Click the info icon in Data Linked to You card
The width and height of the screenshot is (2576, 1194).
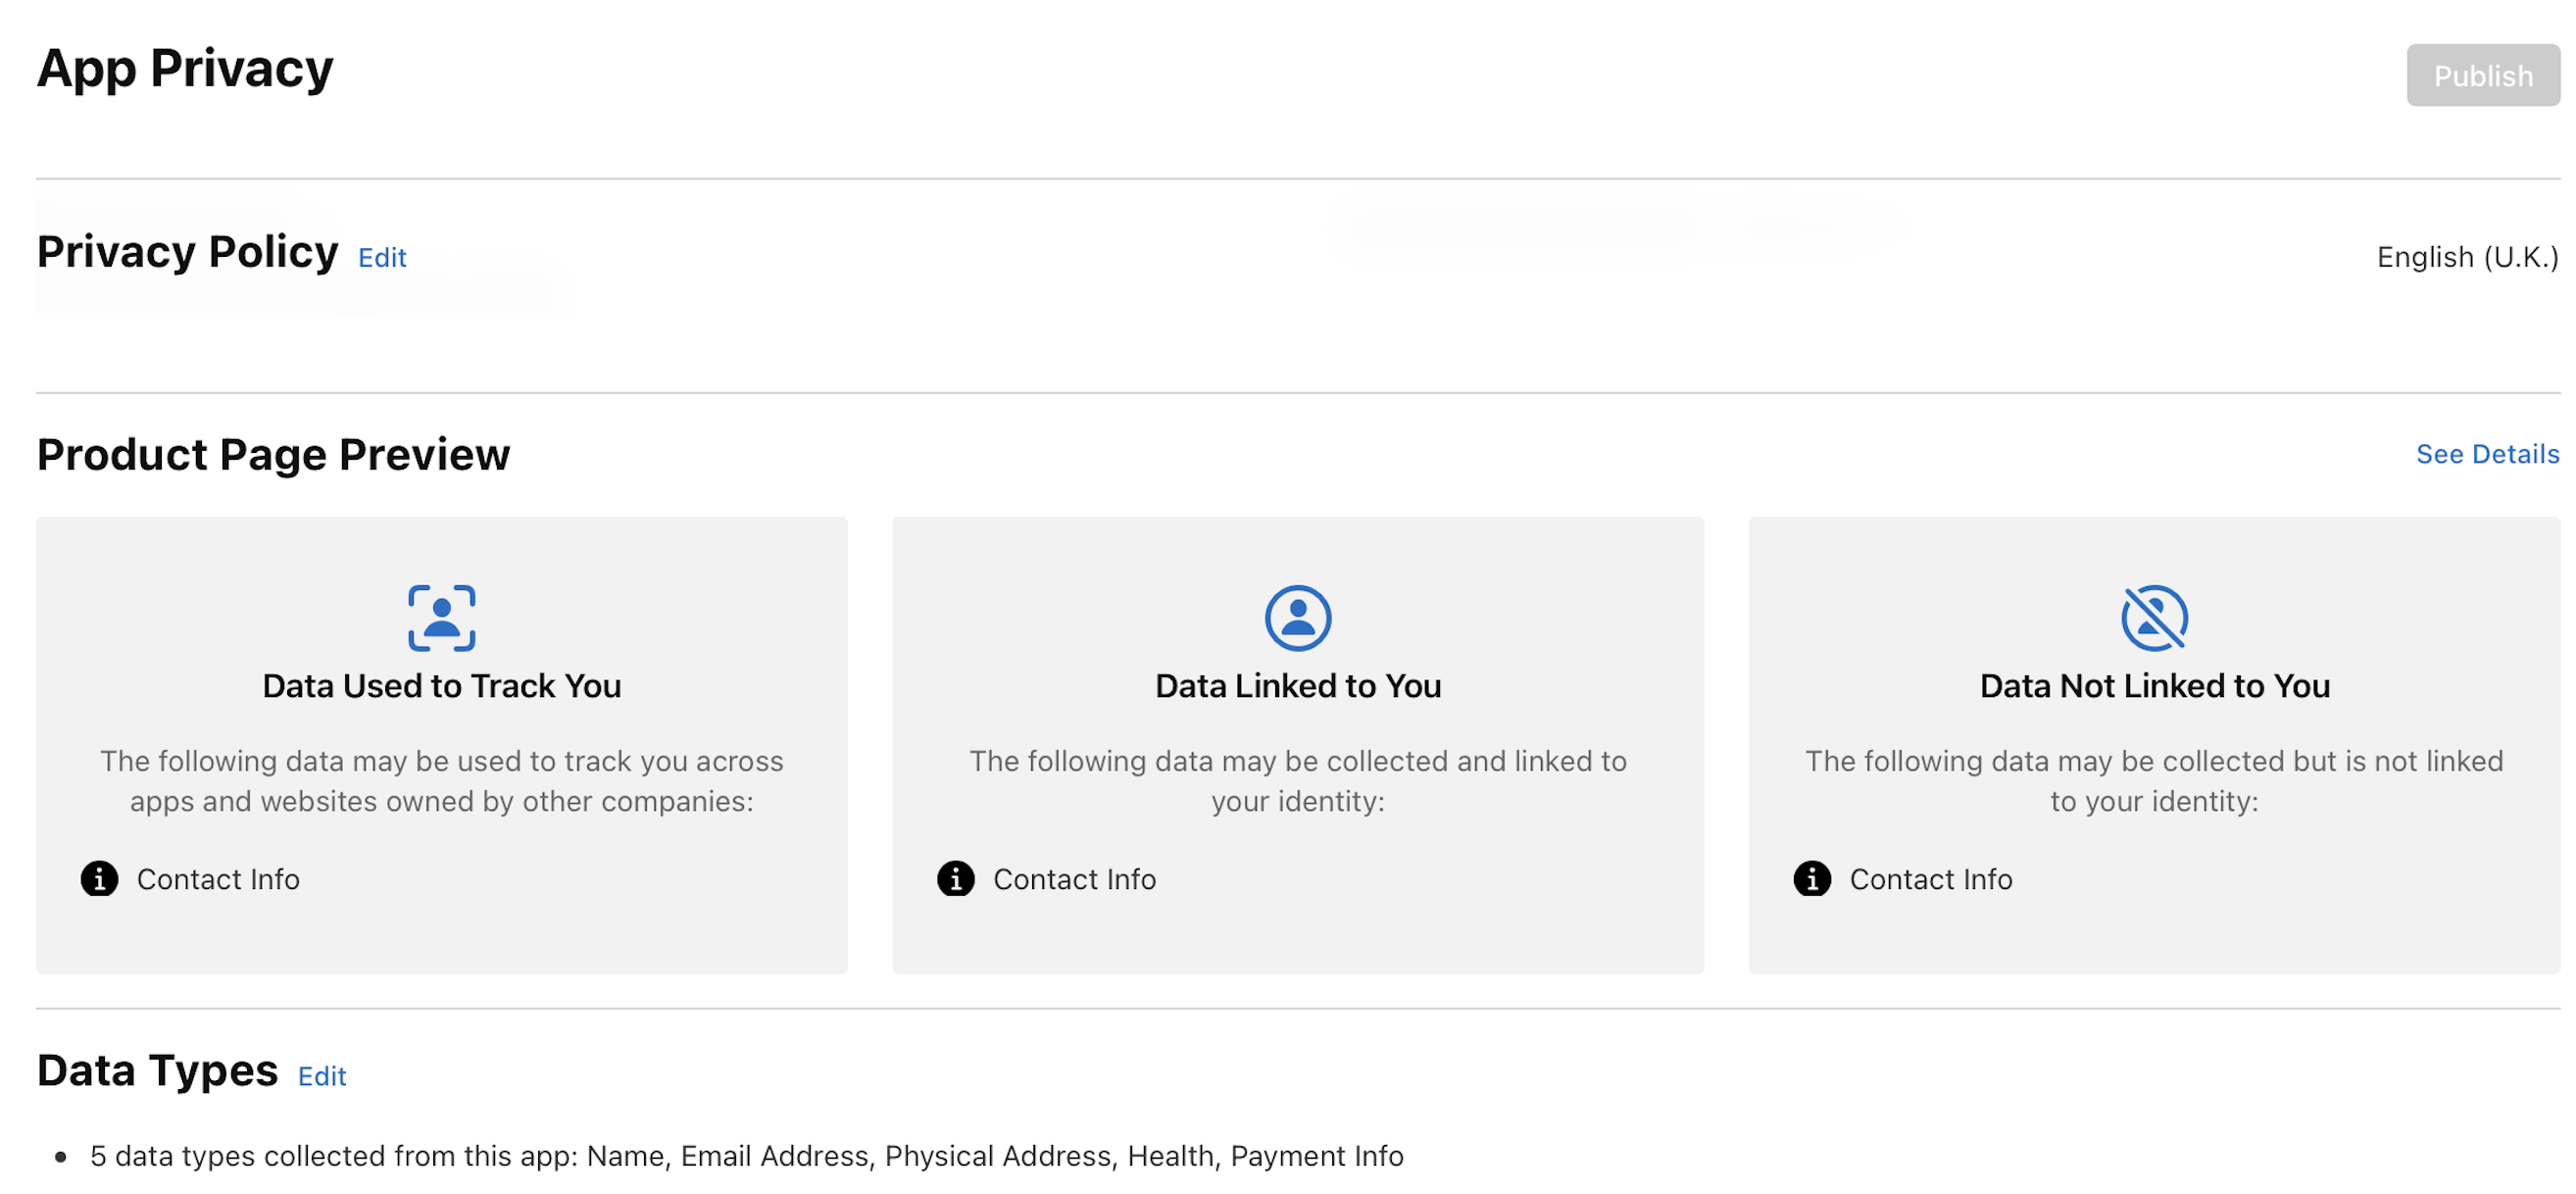[x=955, y=880]
